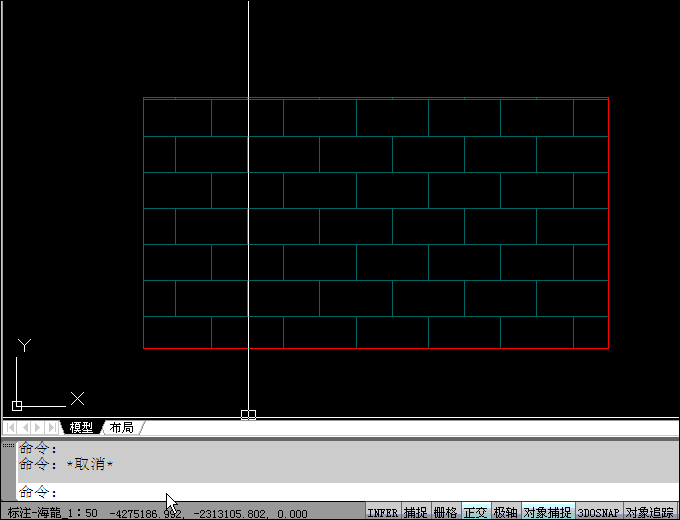This screenshot has width=680, height=520.
Task: Switch to the 模型 tab
Action: [81, 428]
